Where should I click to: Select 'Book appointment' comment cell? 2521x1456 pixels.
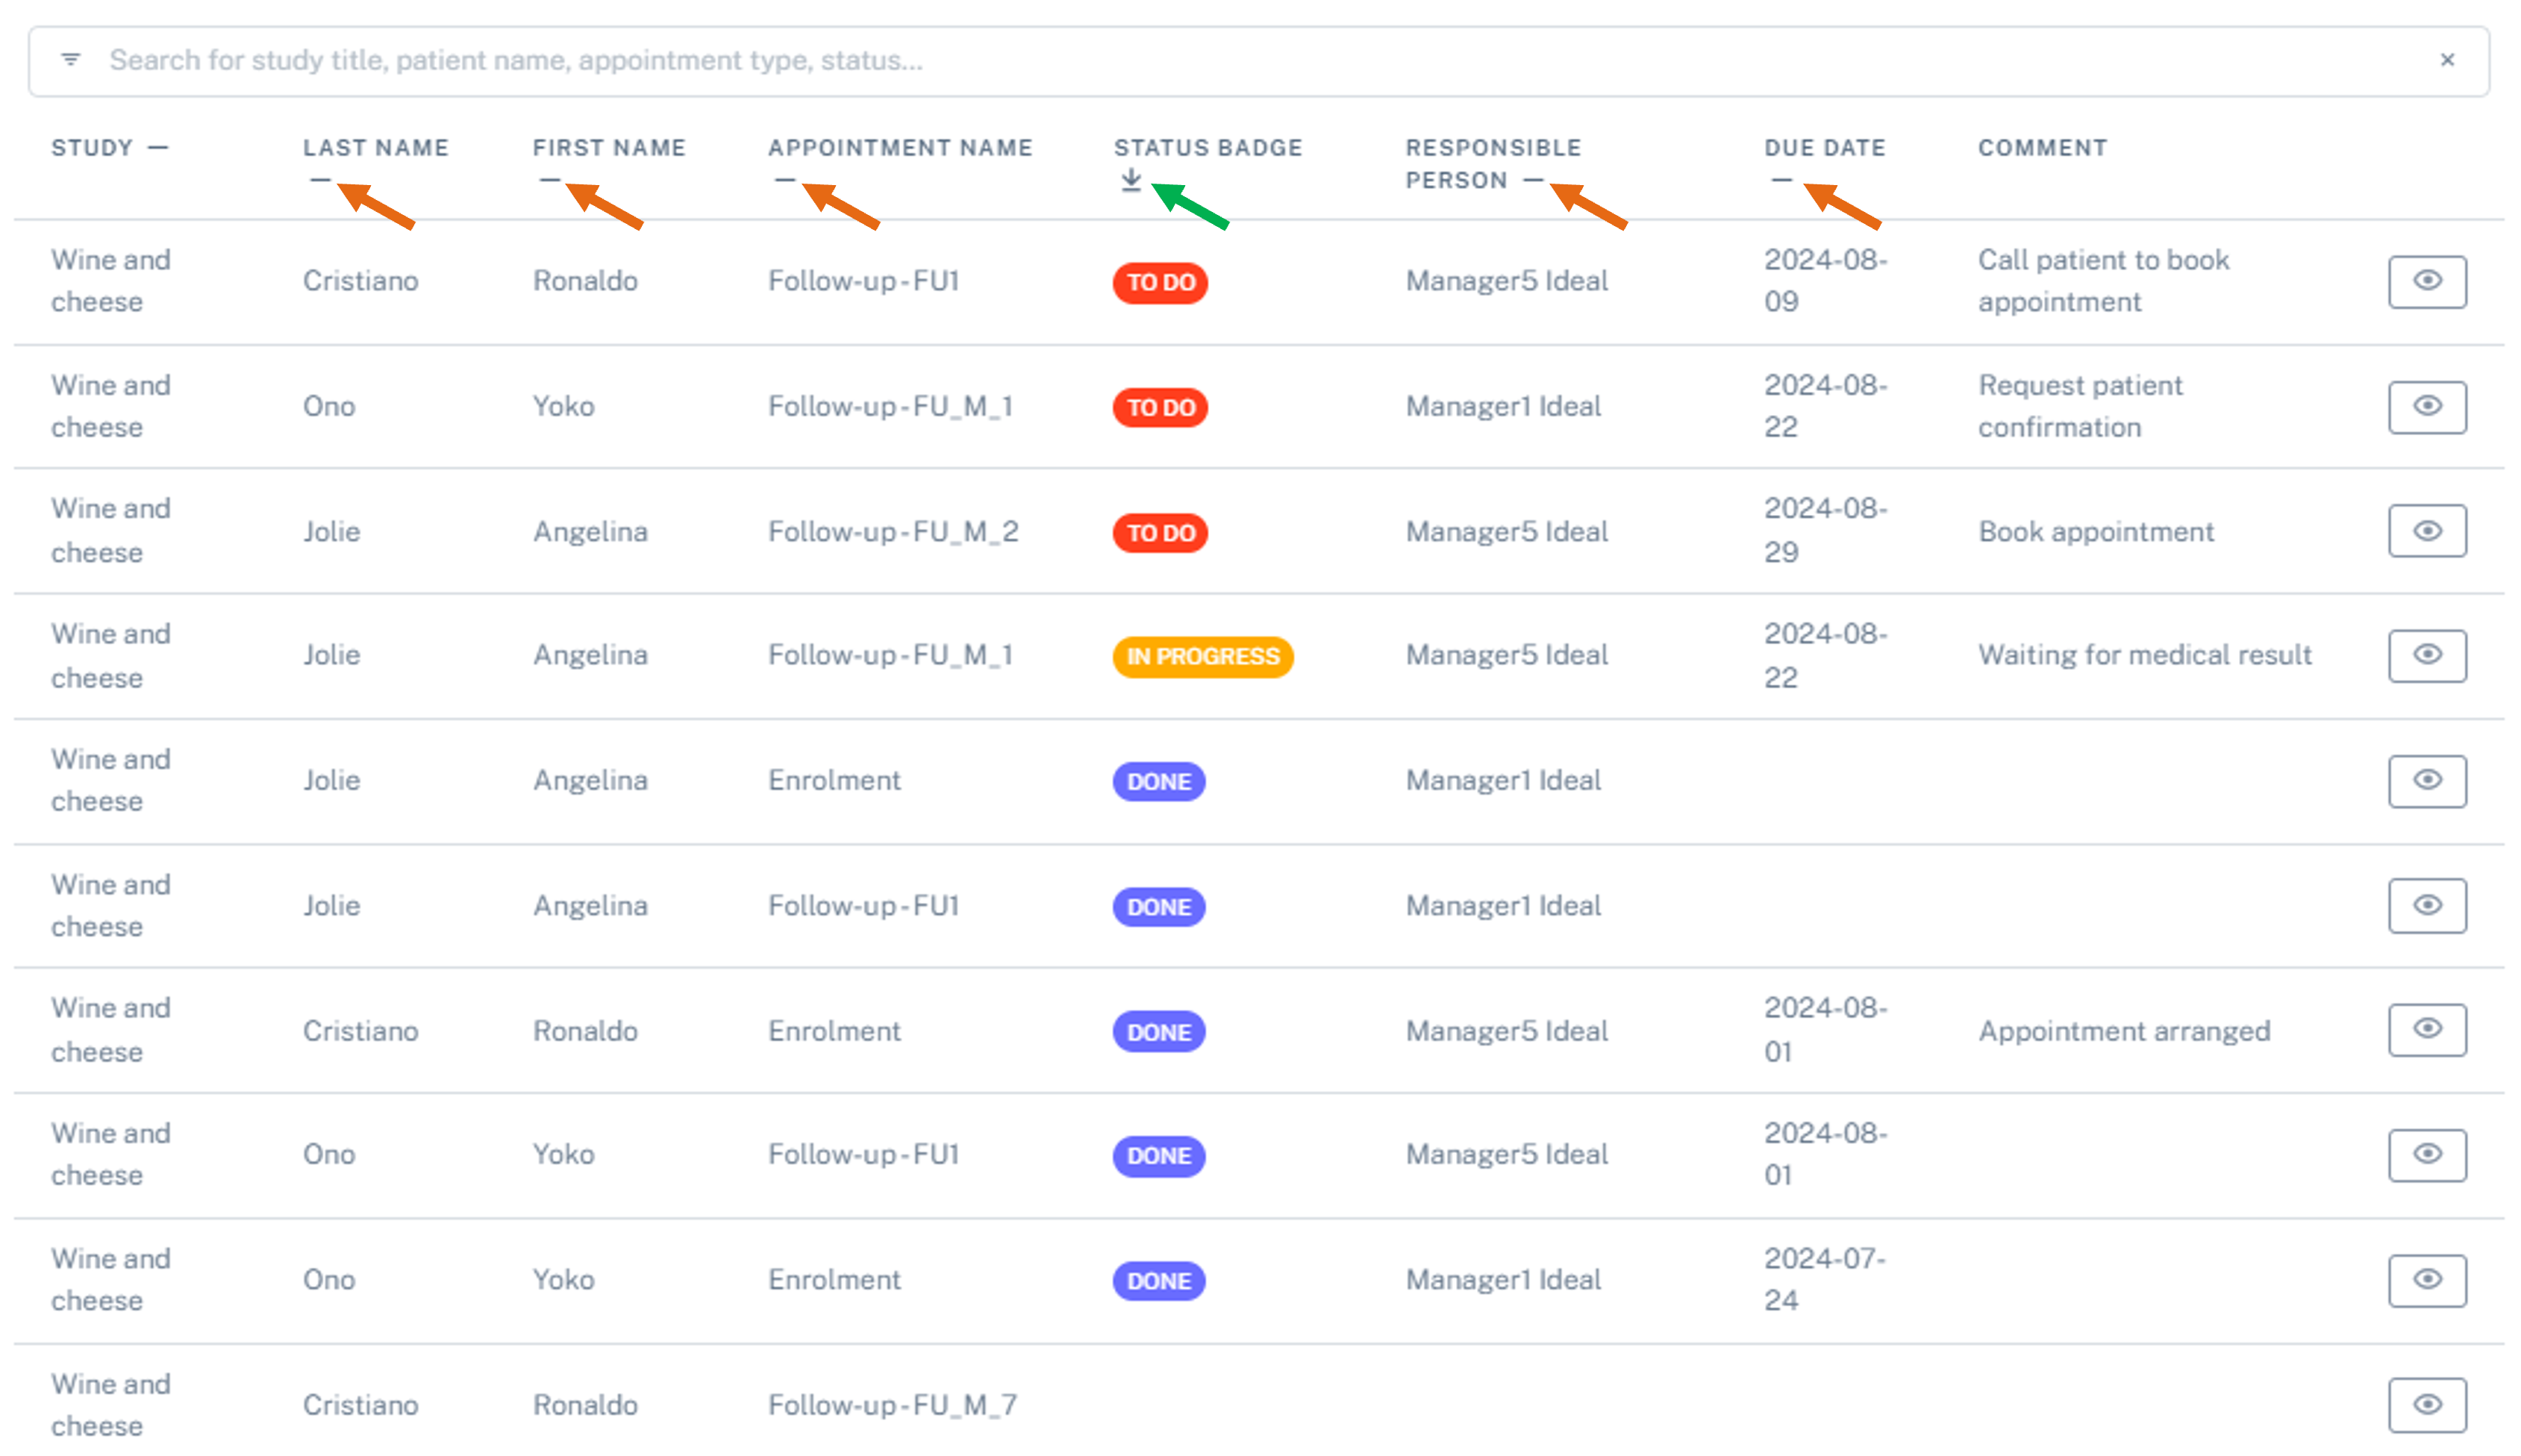2096,532
